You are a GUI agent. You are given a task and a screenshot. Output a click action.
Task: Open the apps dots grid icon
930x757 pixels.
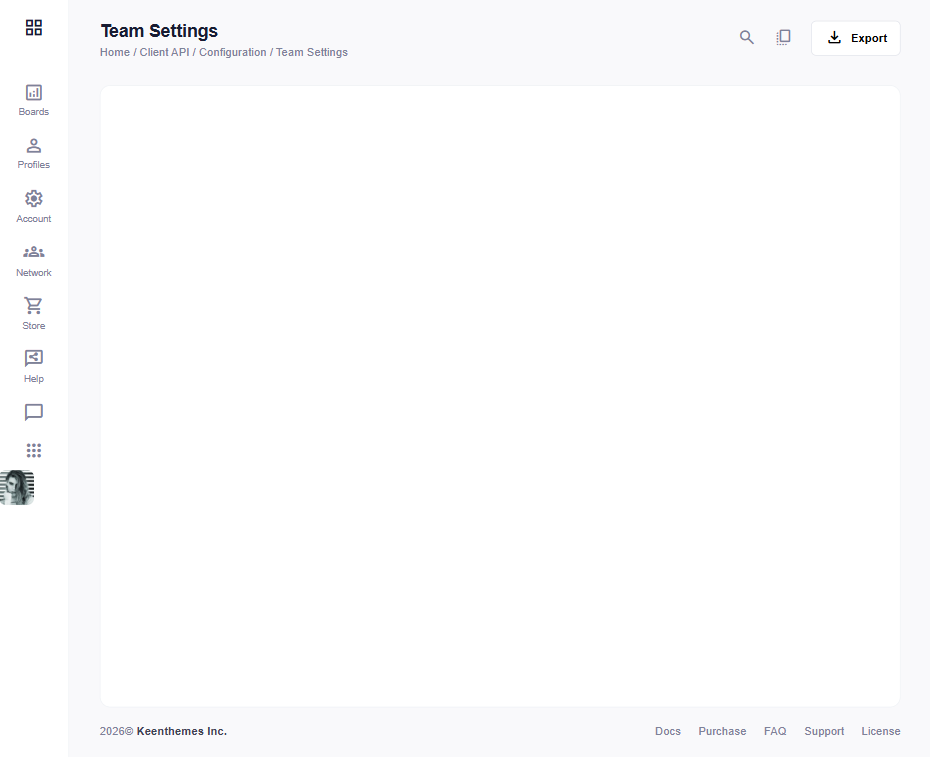tap(34, 450)
